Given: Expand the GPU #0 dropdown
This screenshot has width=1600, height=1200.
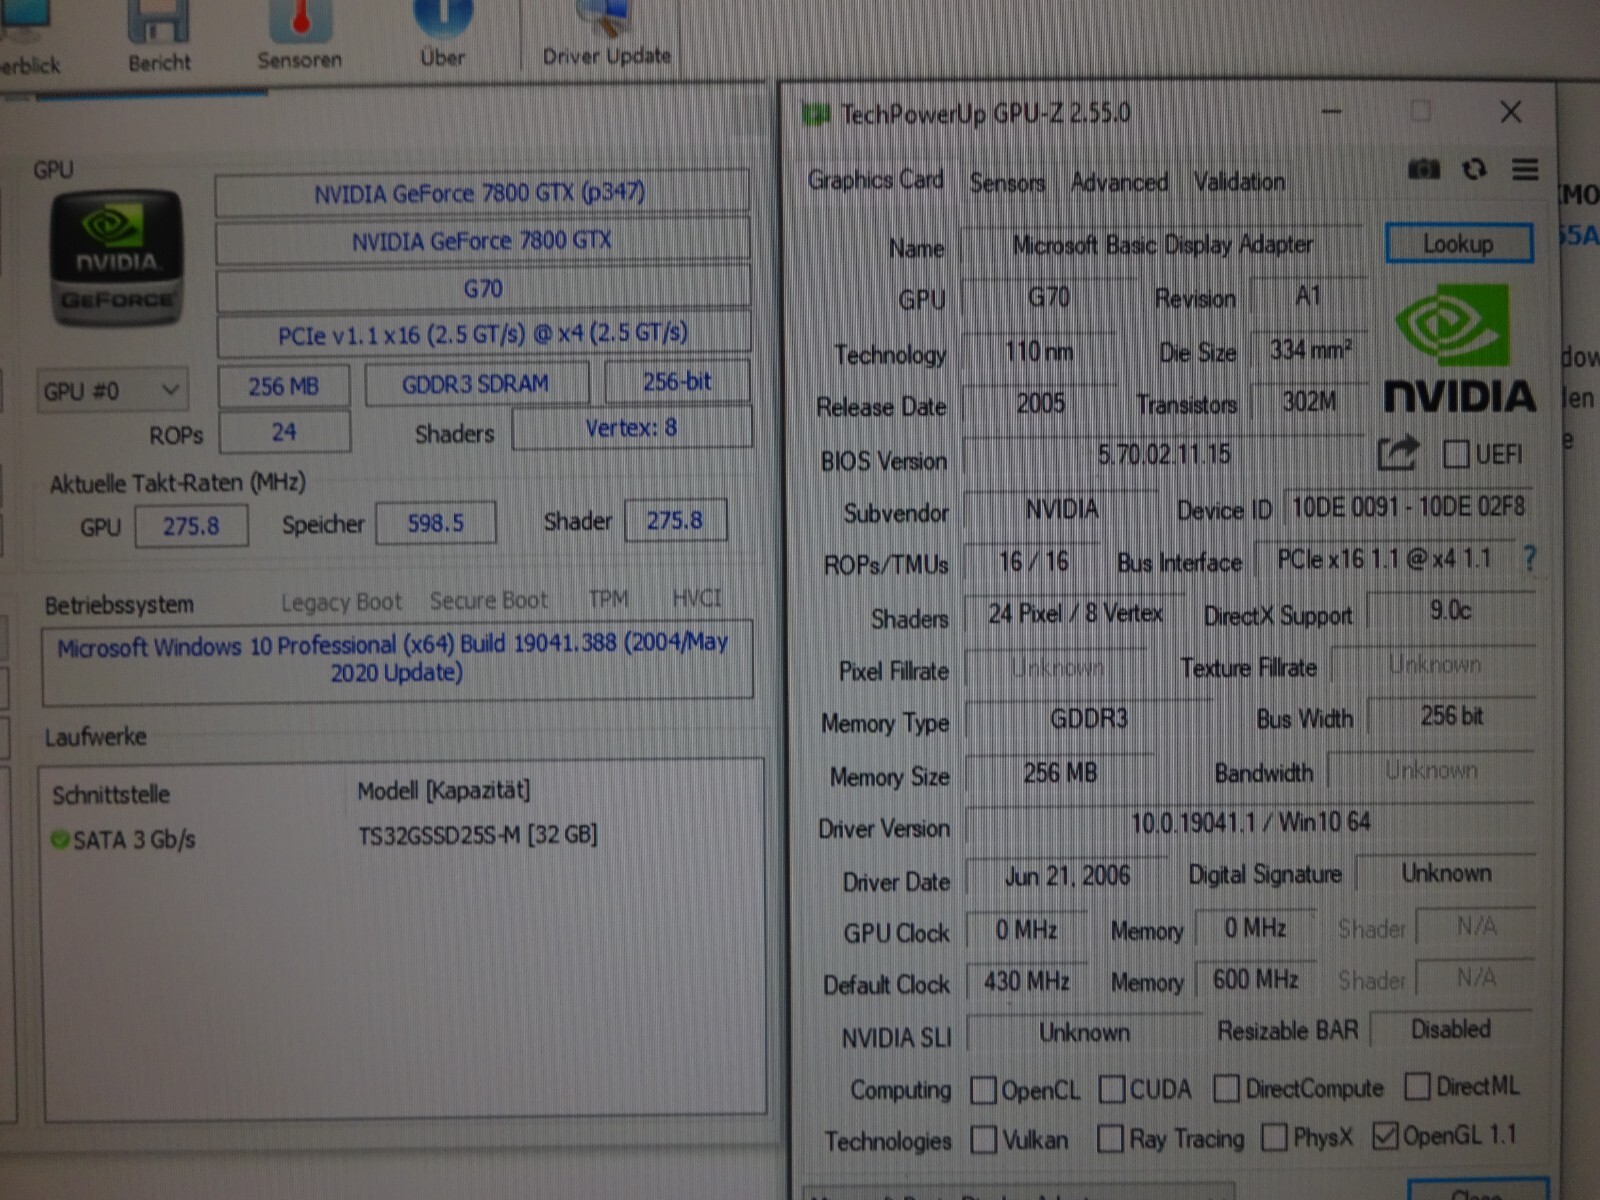Looking at the screenshot, I should pos(112,390).
